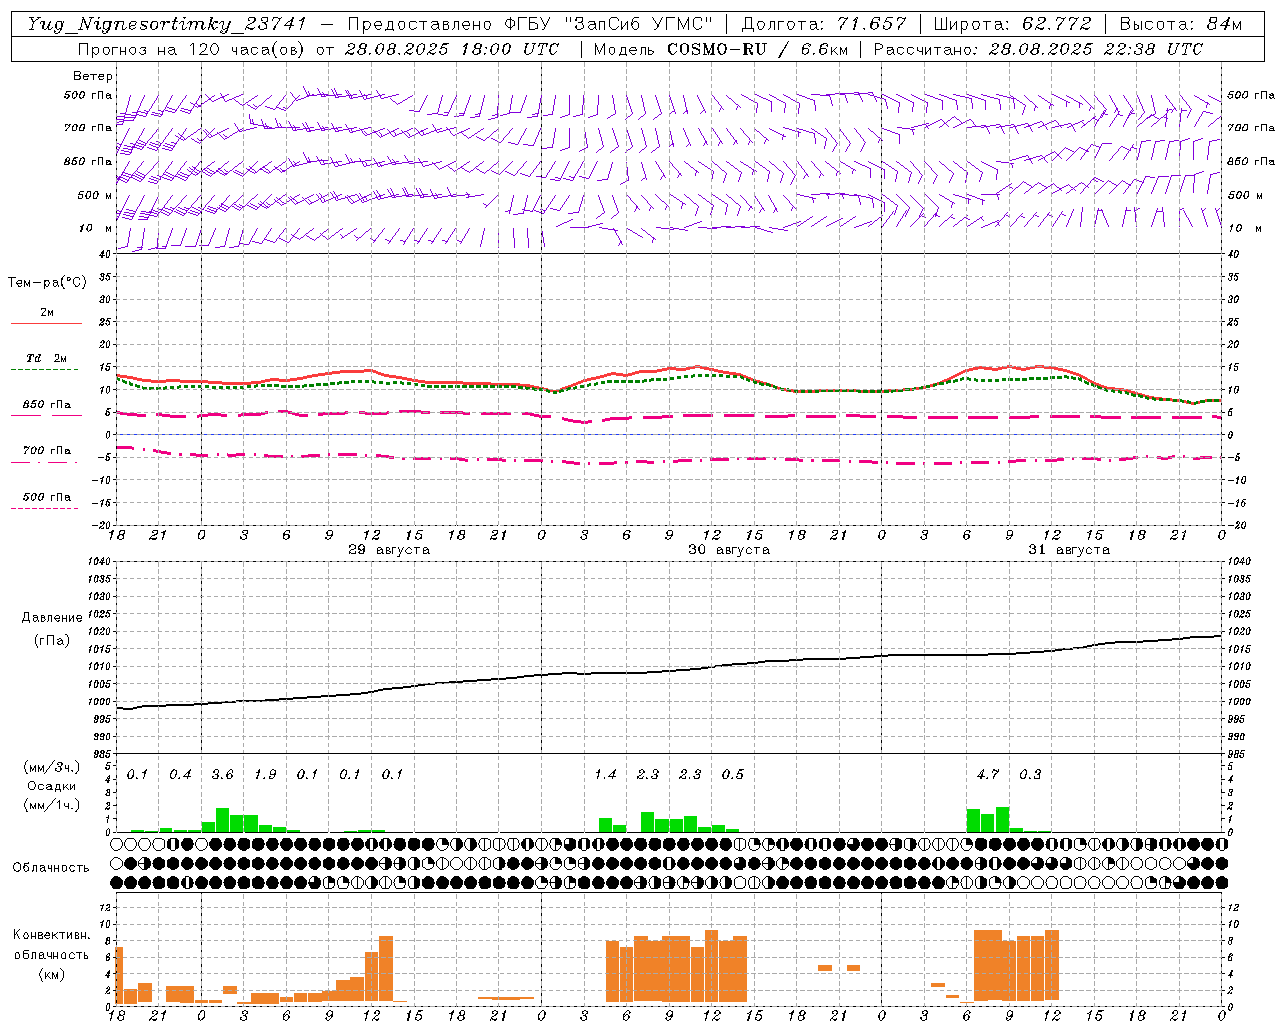
Task: Click the 10 м wind level label on left axis
Action: click(x=95, y=228)
